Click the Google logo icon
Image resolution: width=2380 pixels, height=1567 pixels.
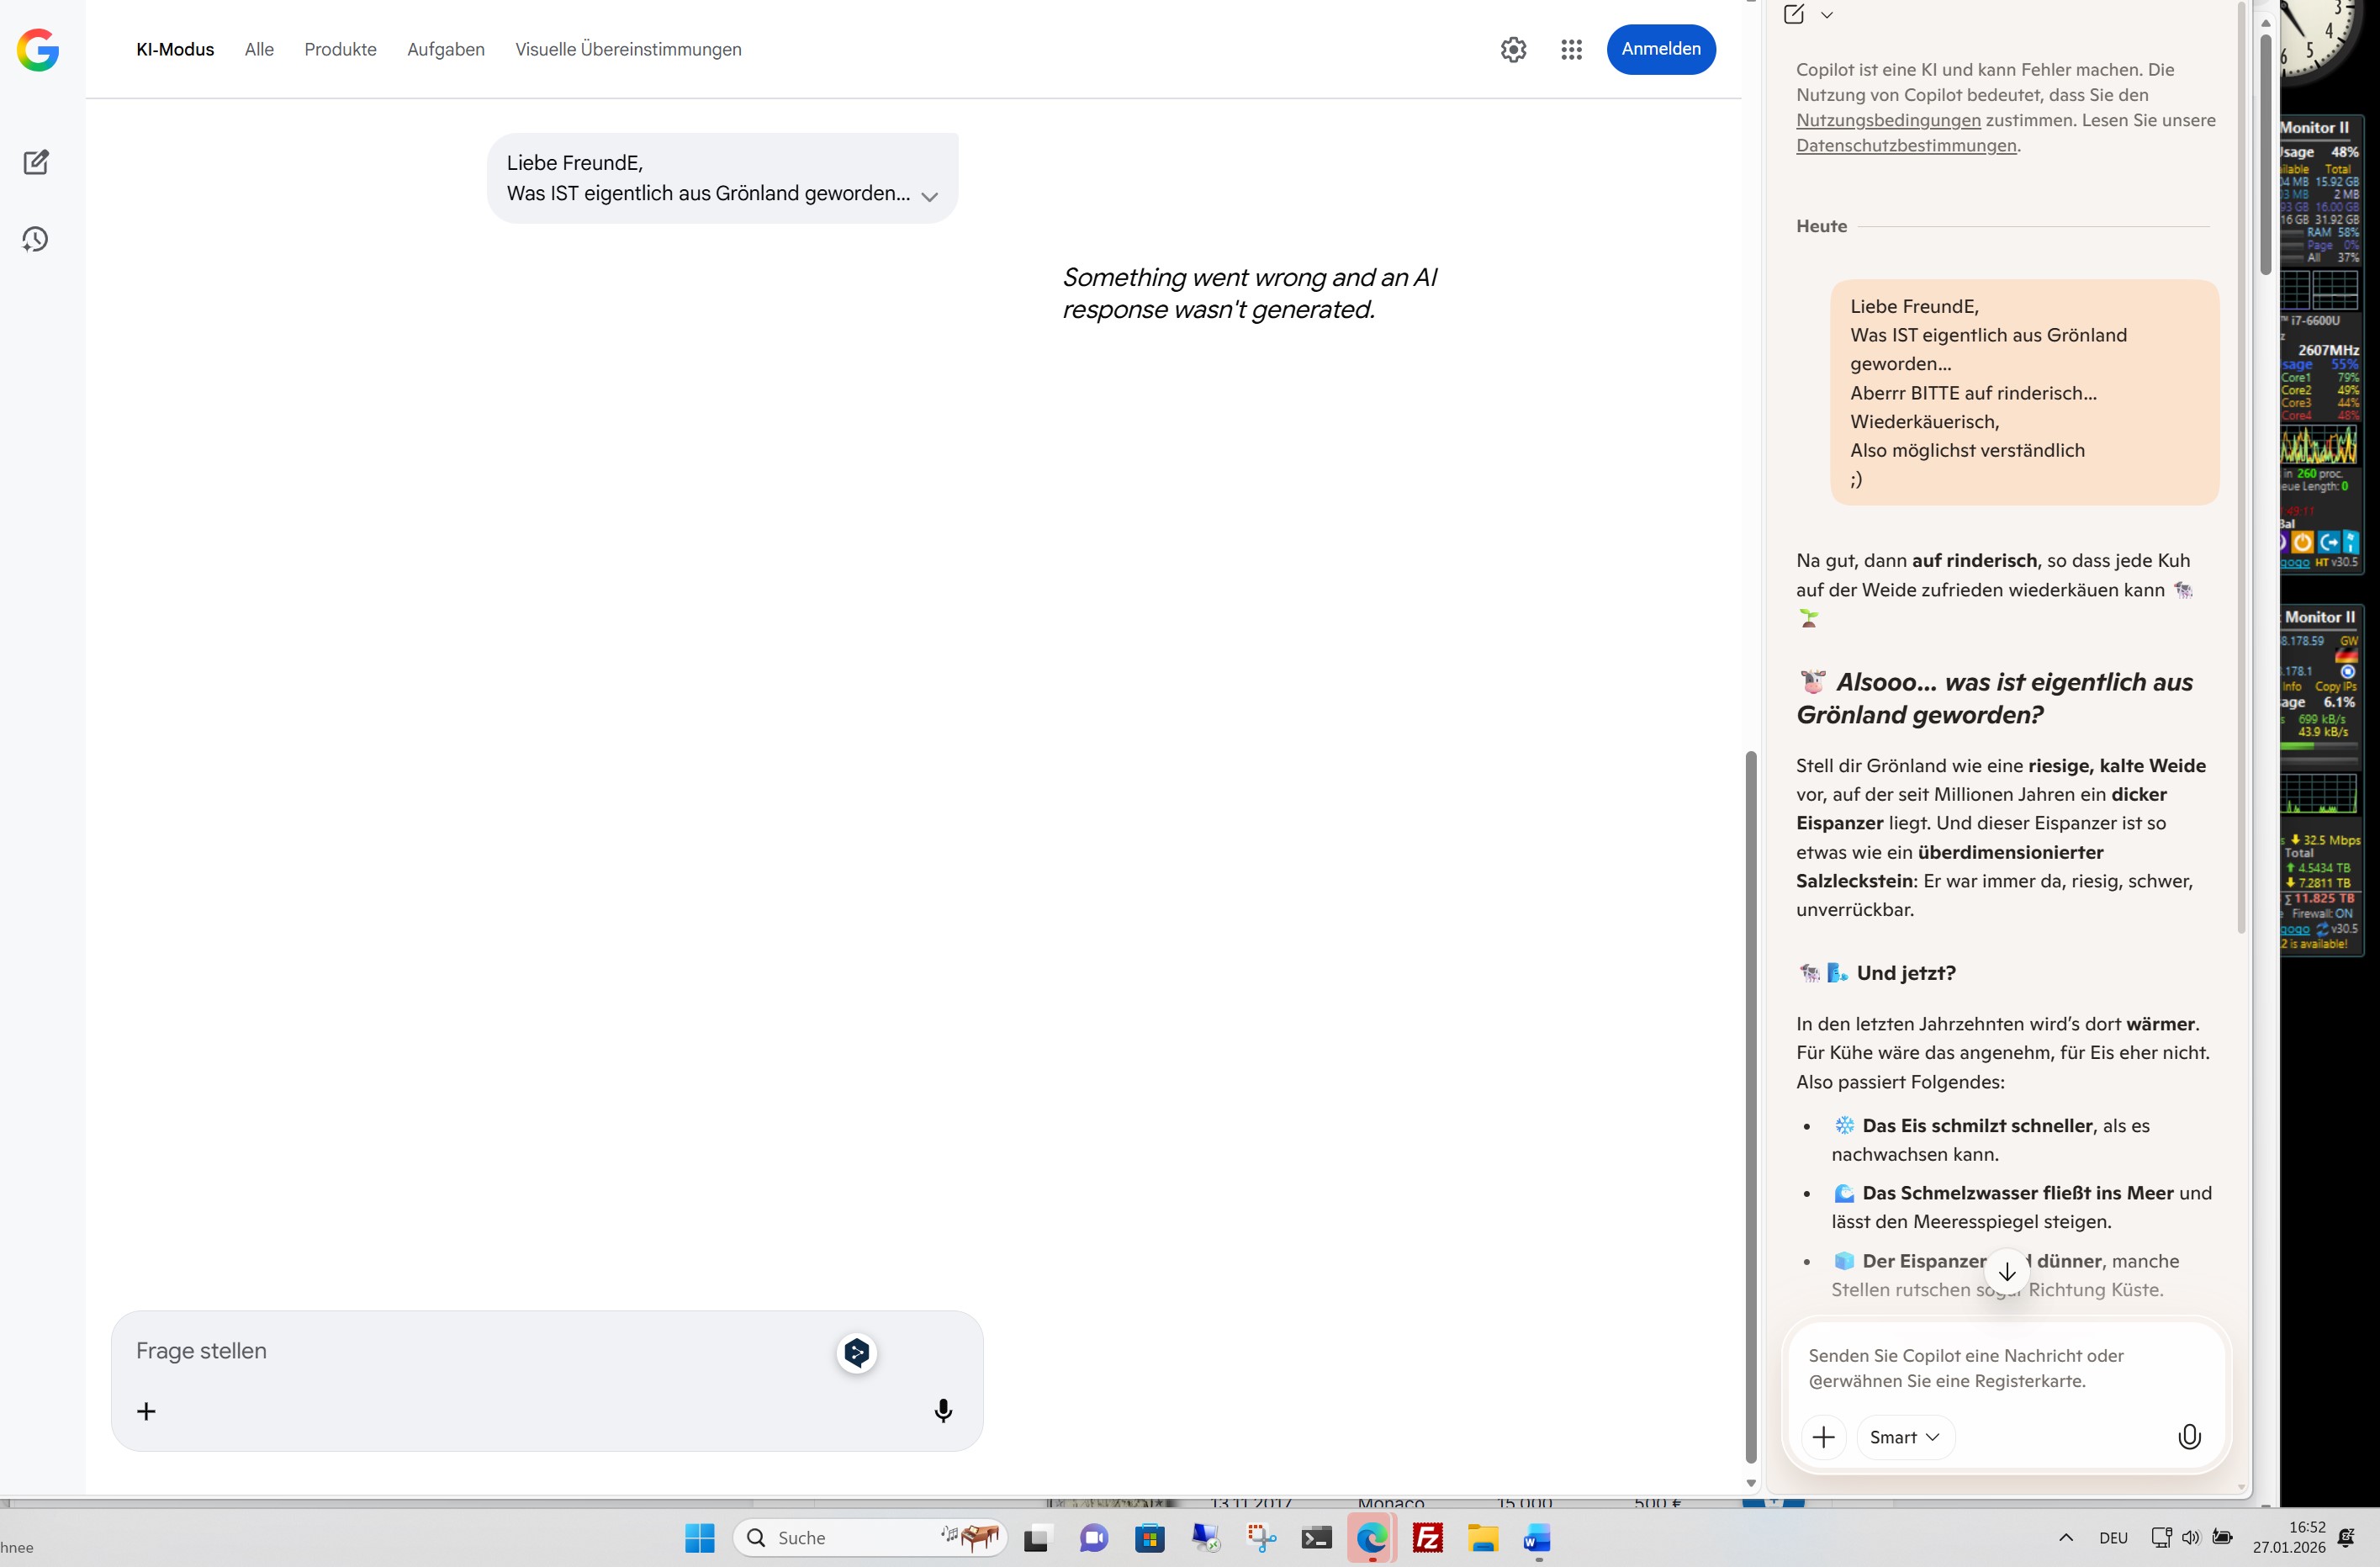click(38, 50)
